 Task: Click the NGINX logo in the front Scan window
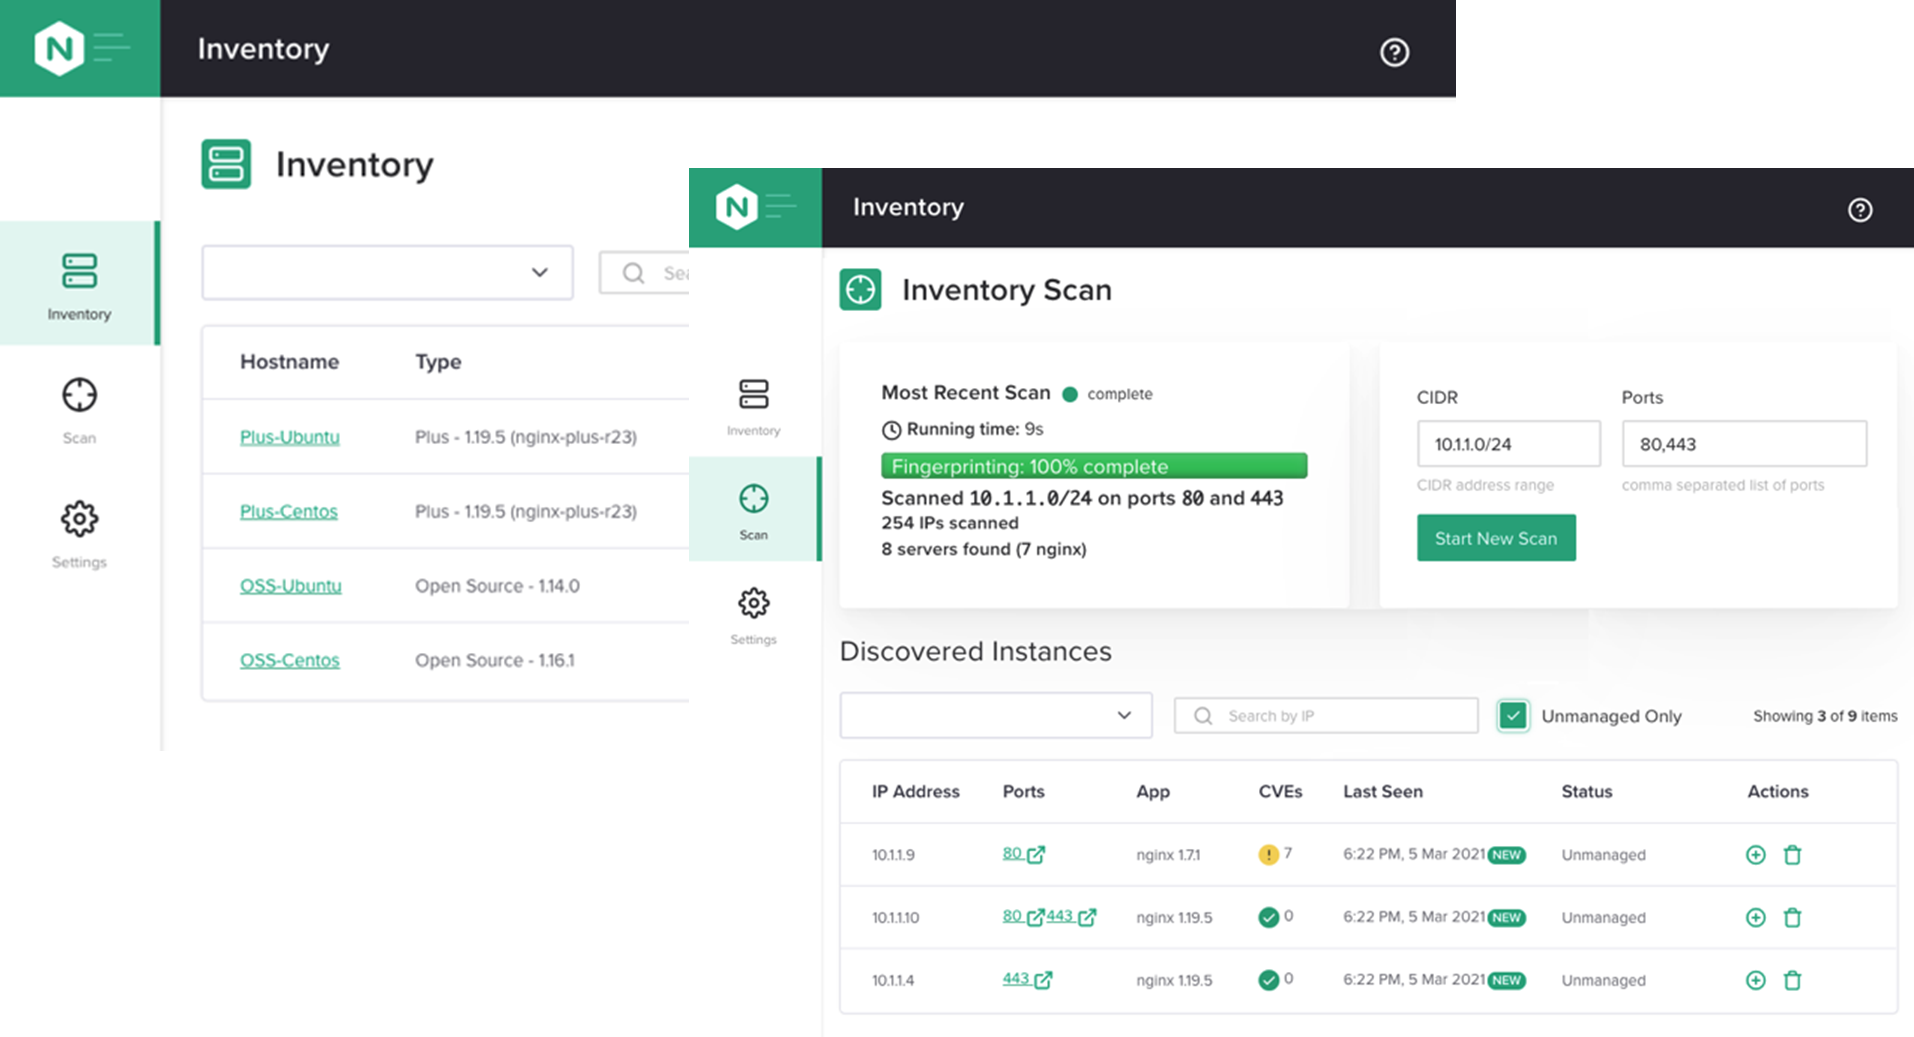coord(737,207)
